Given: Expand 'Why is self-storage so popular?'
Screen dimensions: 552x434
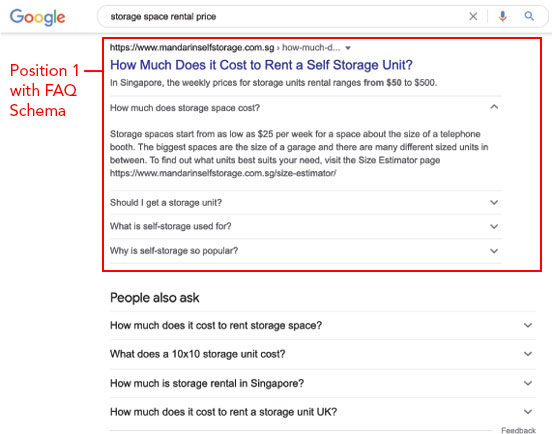Looking at the screenshot, I should 306,251.
